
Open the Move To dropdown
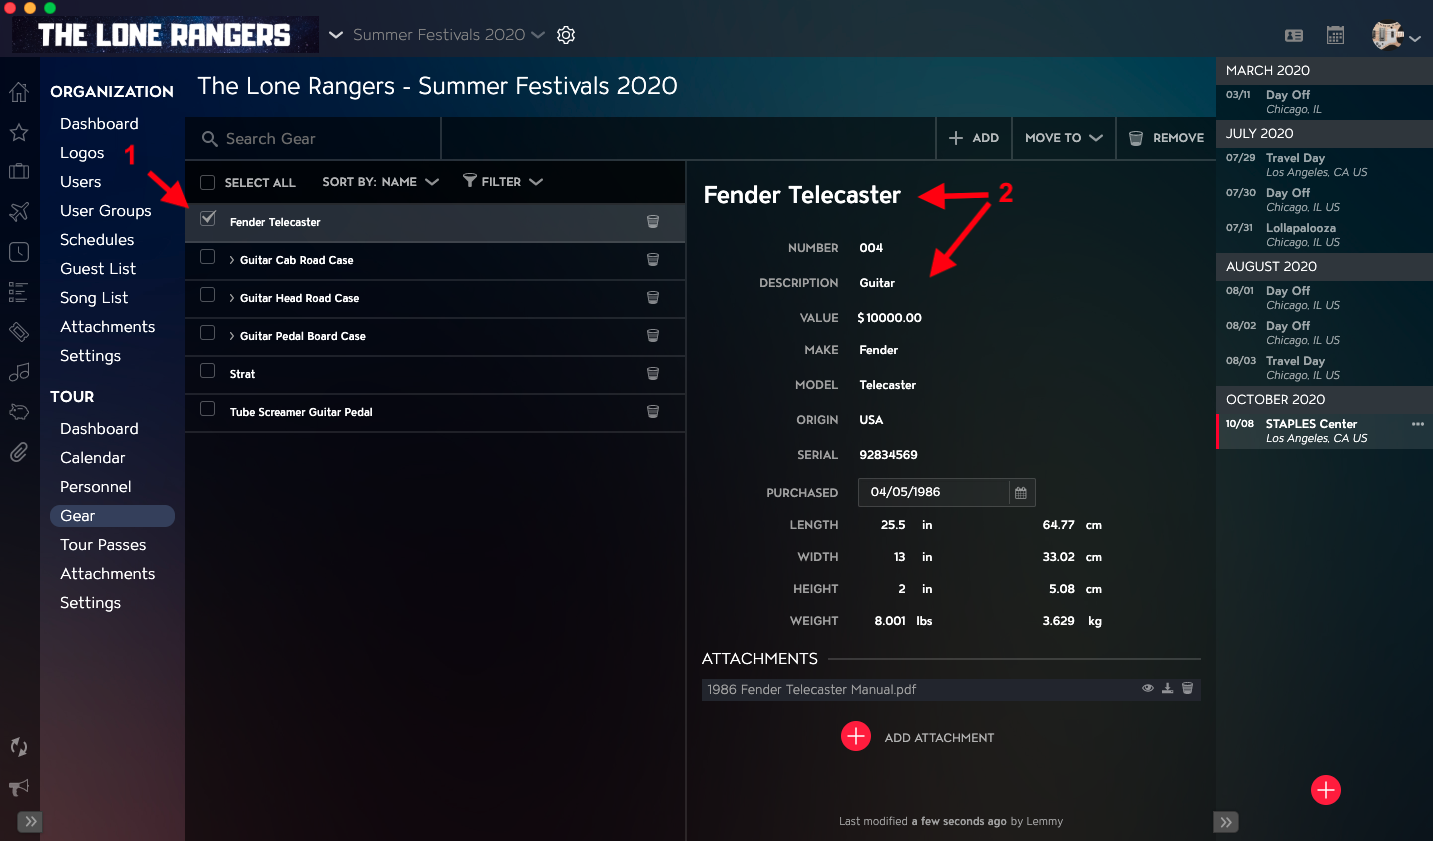1063,138
